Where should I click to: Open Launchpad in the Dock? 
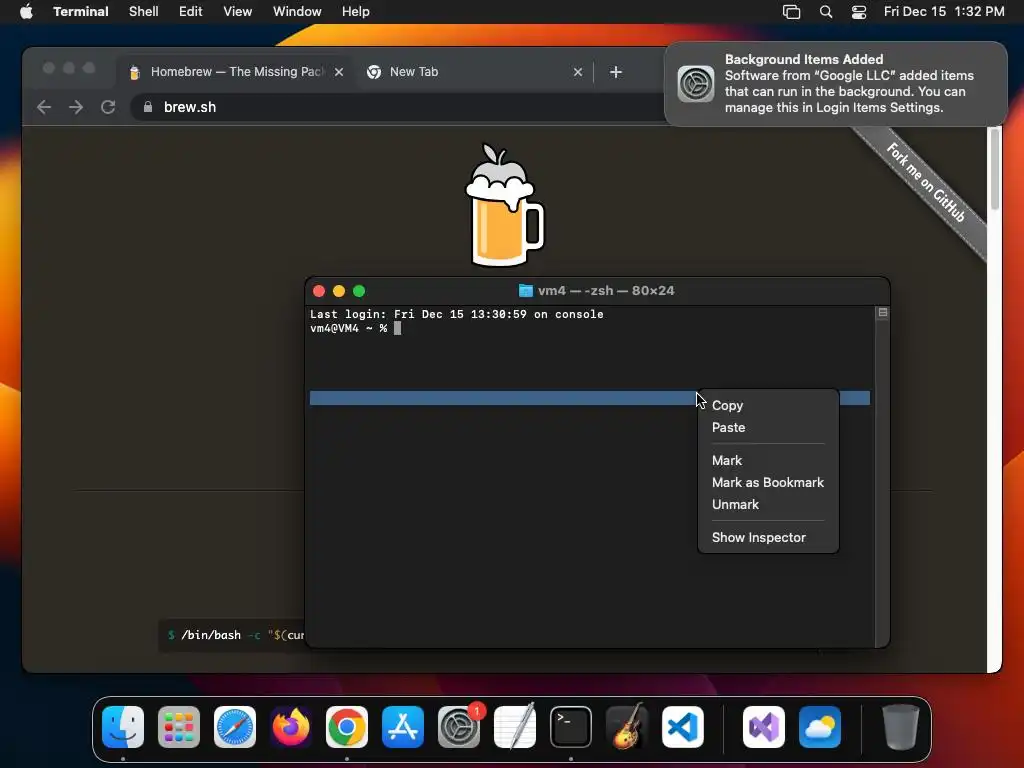point(179,726)
